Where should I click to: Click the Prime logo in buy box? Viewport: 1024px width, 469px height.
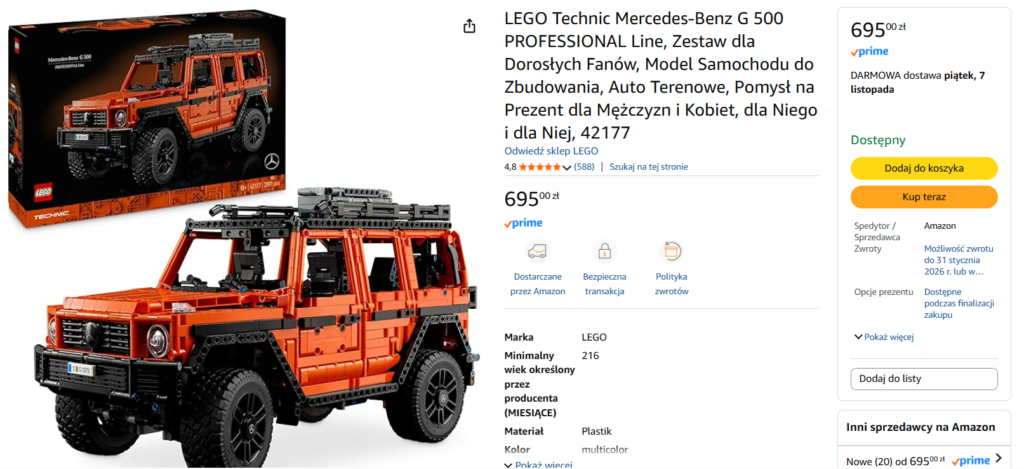pyautogui.click(x=869, y=52)
